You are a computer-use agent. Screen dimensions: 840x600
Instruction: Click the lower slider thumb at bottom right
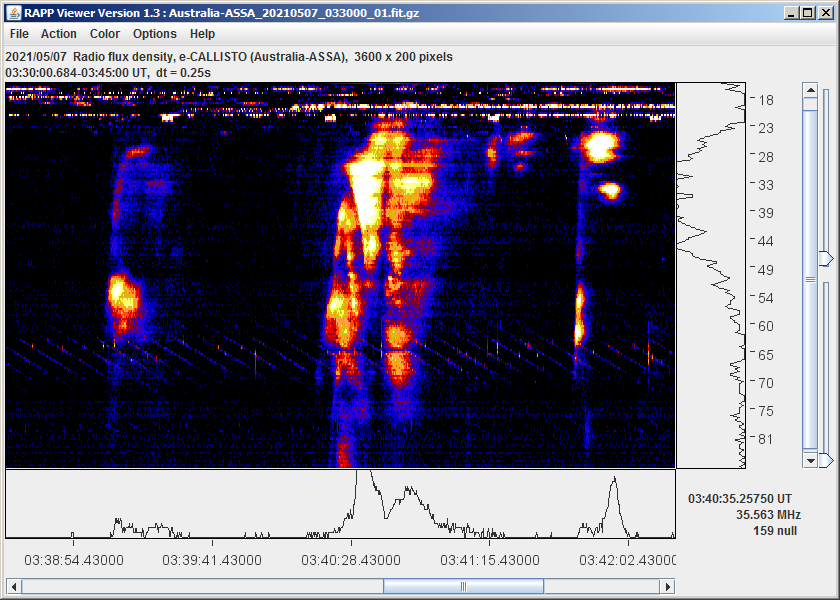(826, 460)
